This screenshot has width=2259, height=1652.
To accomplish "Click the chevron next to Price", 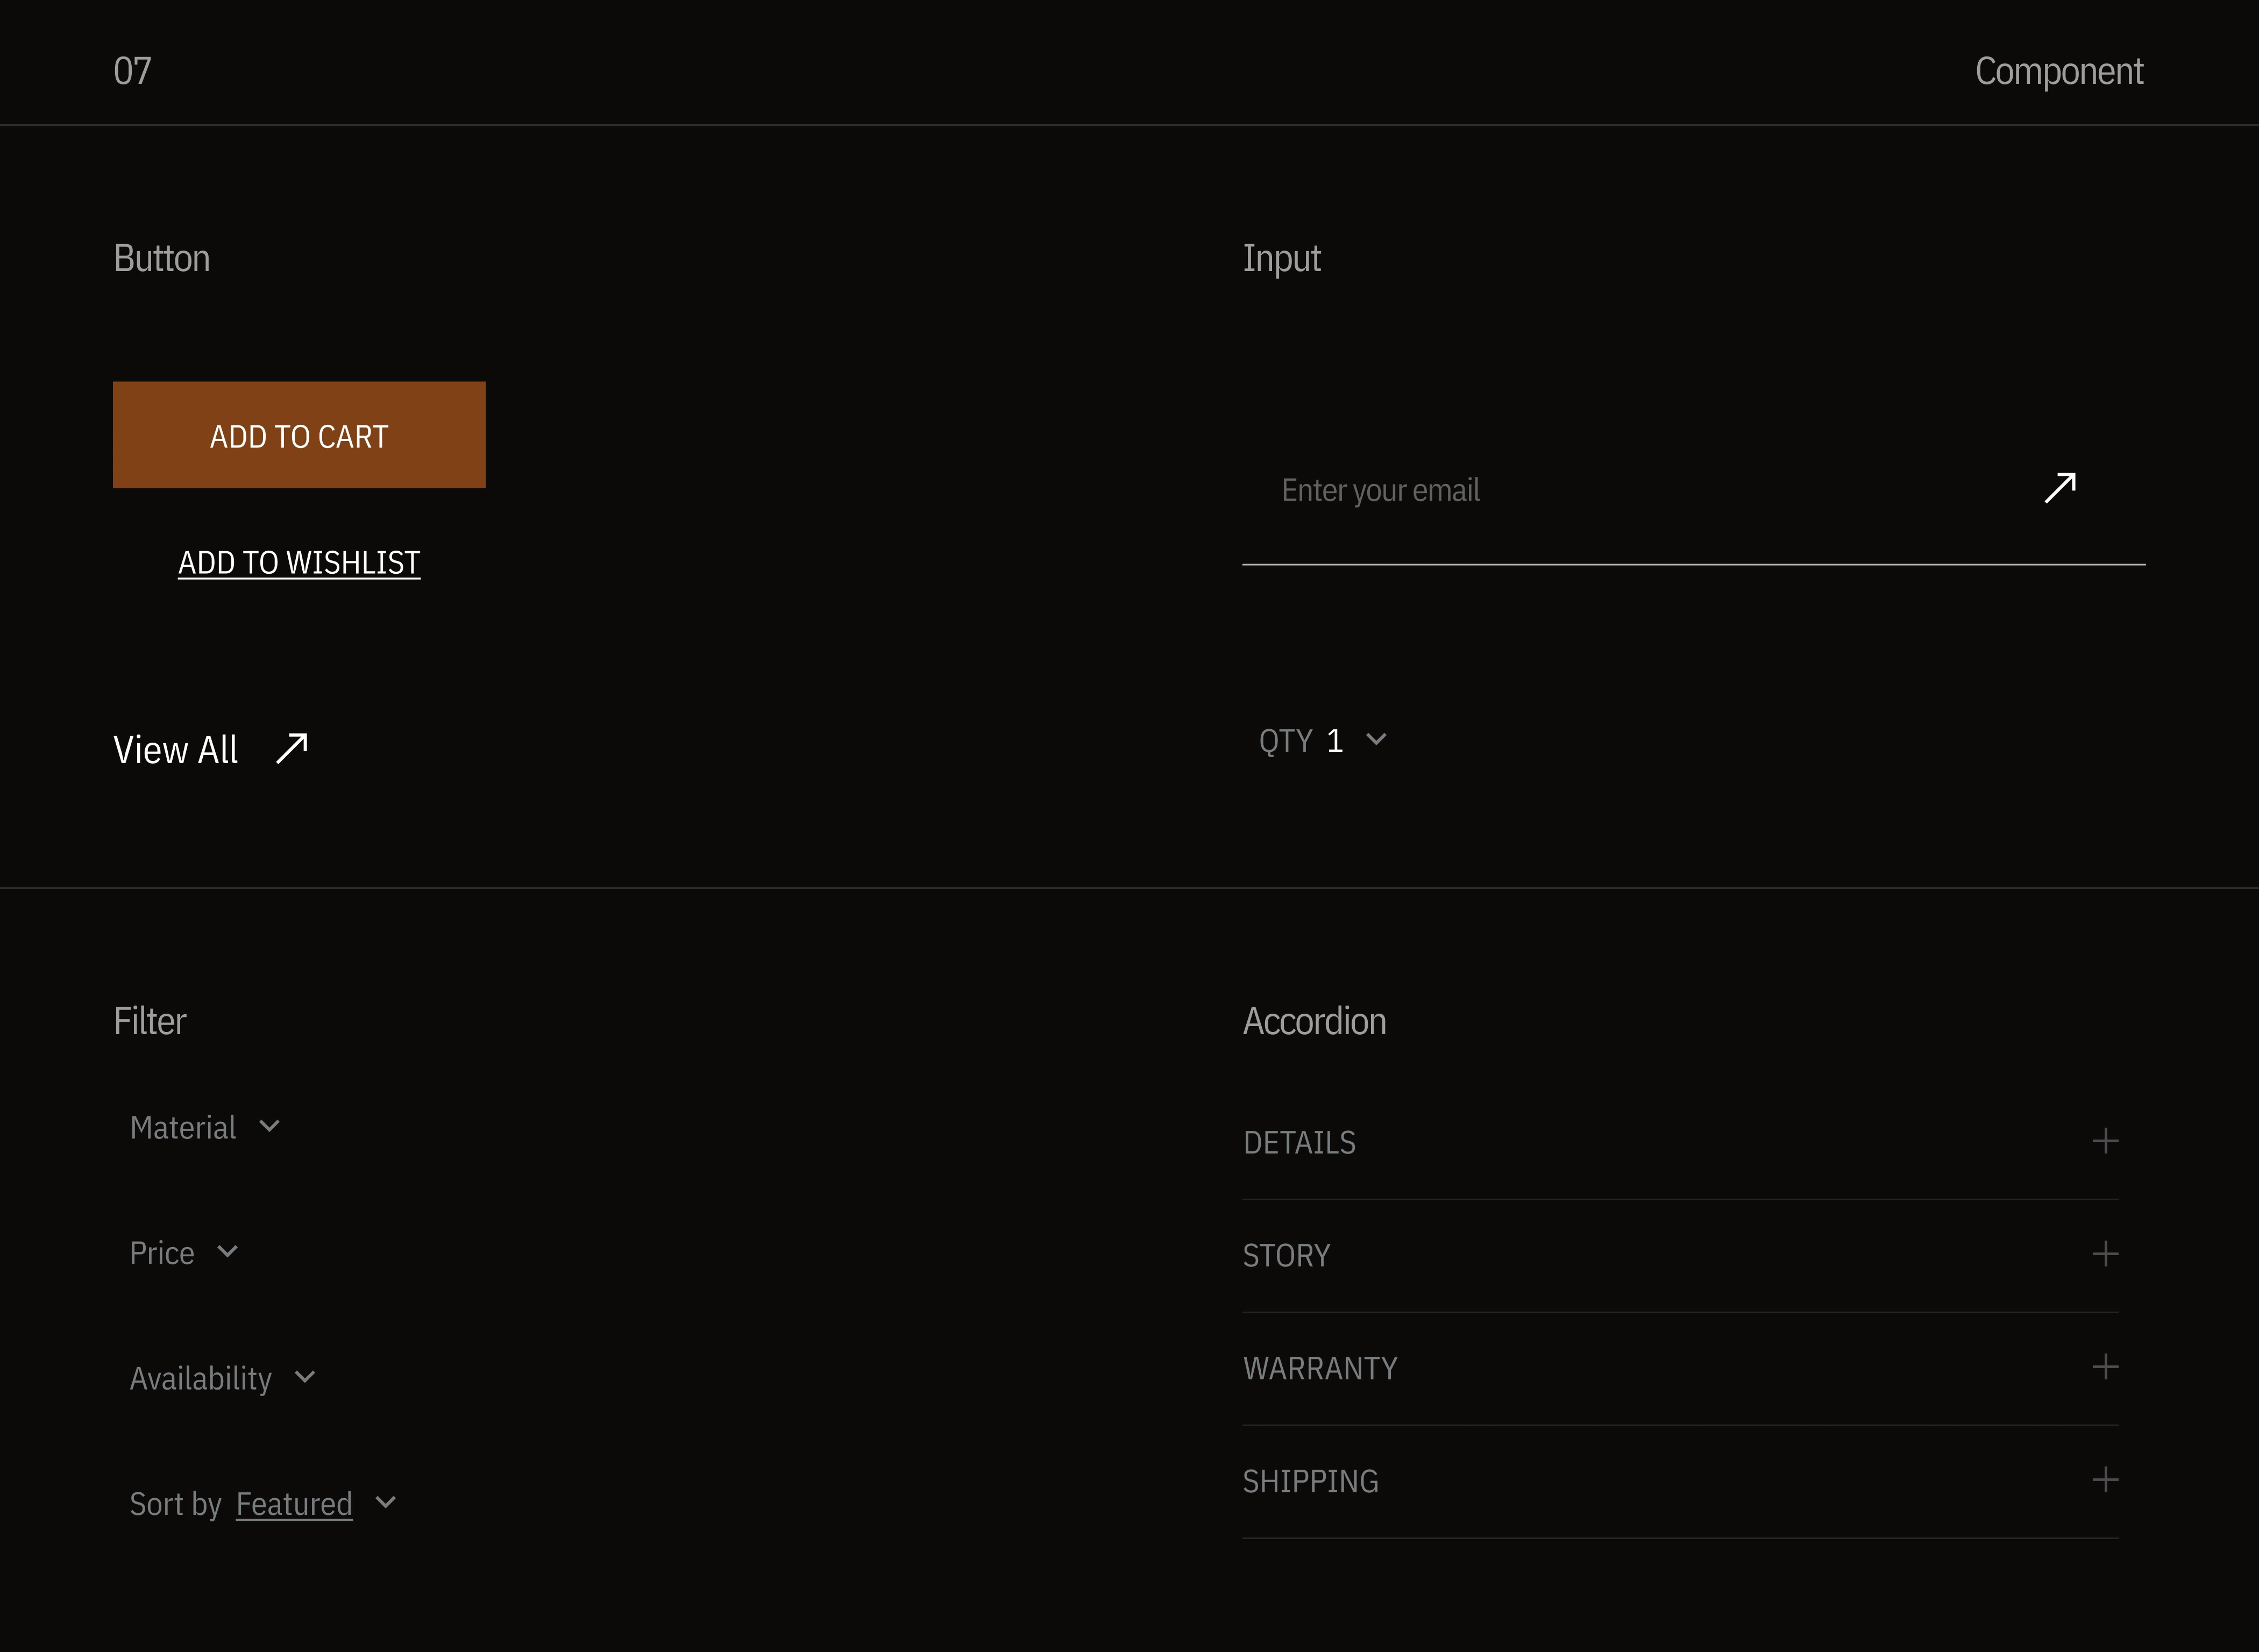I will (x=227, y=1252).
